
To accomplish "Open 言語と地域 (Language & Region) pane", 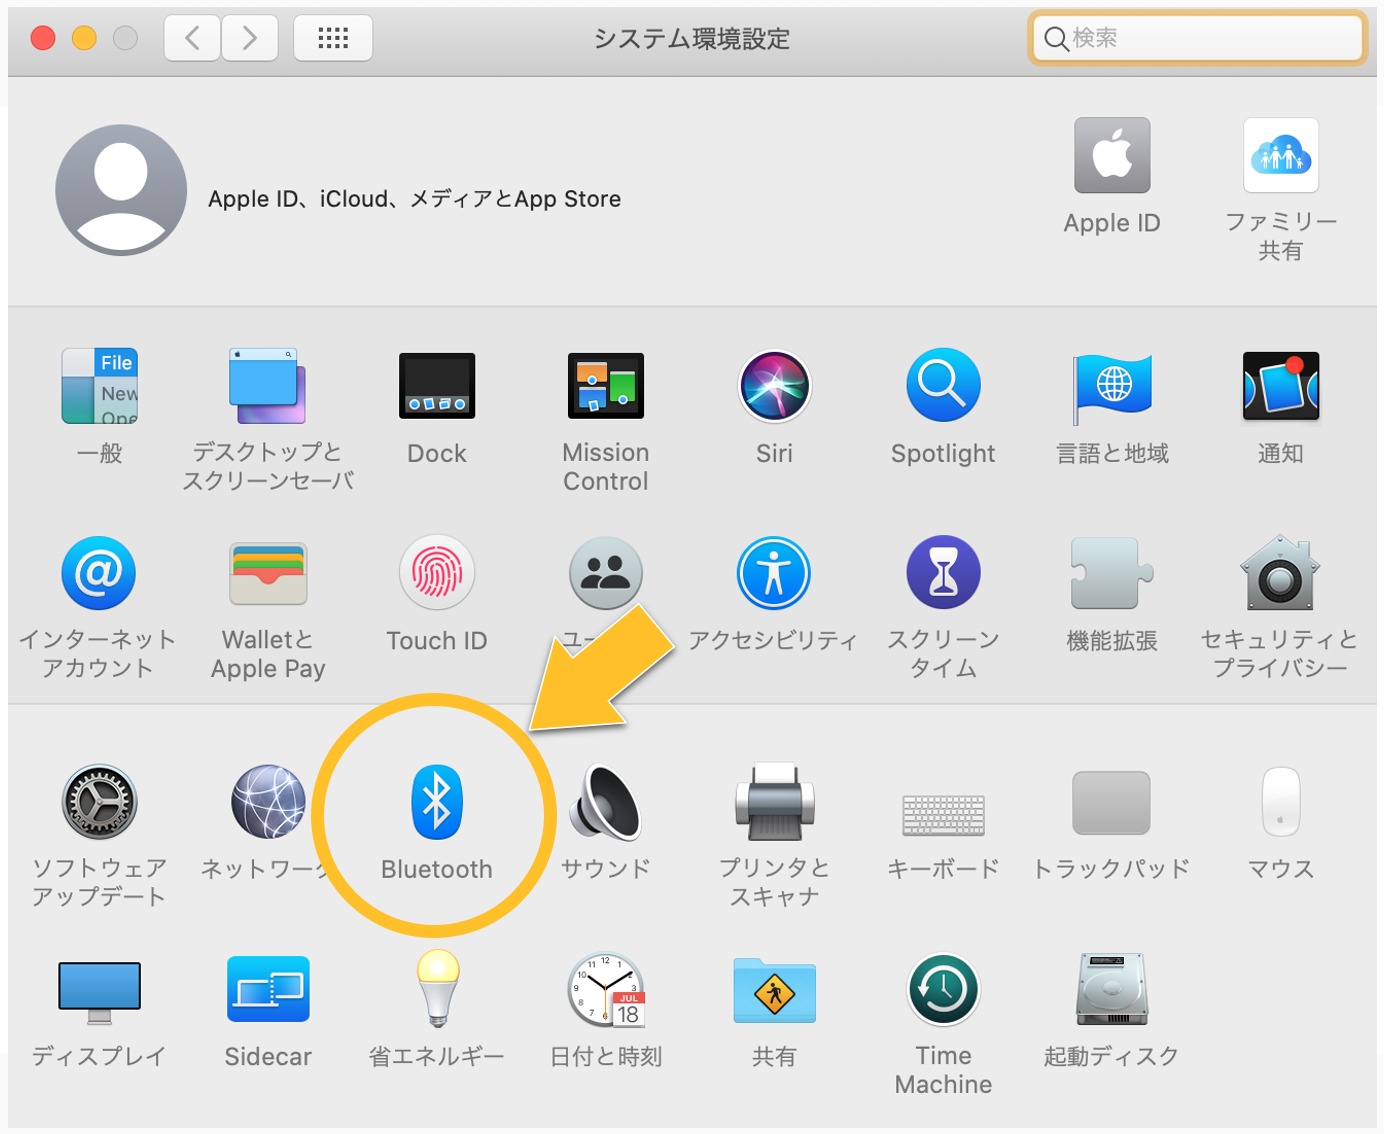I will tap(1112, 388).
